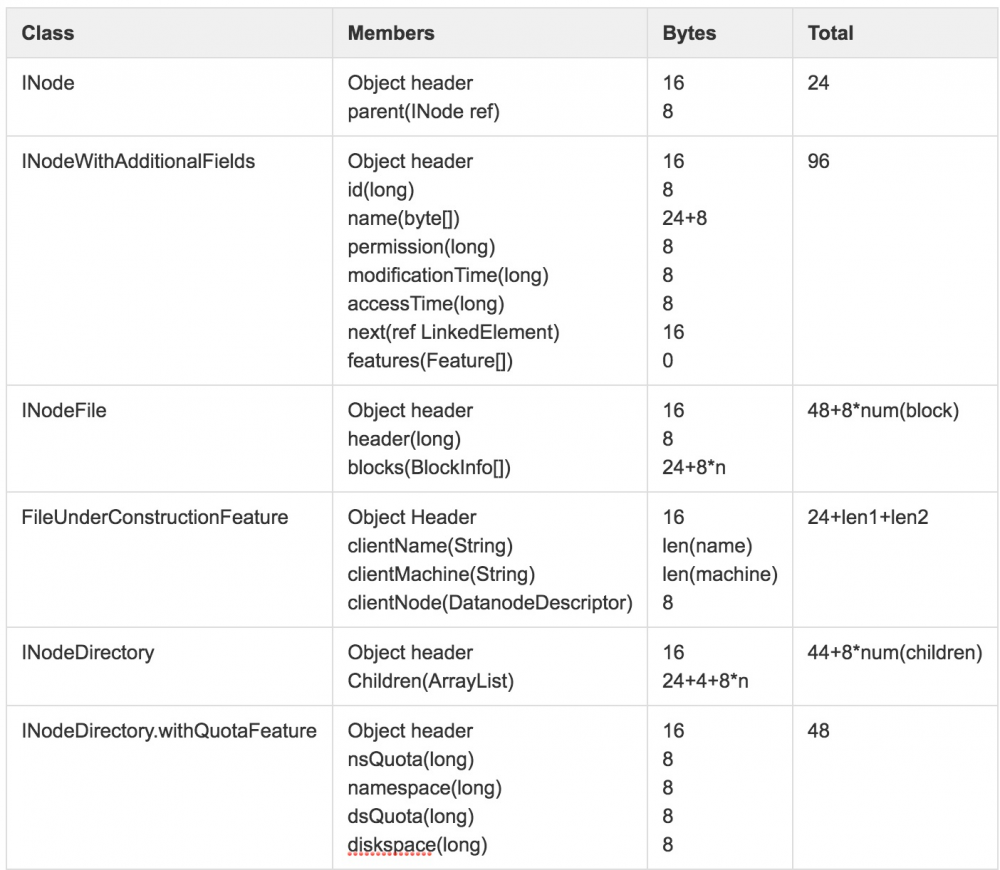
Task: Click the Total column header
Action: click(830, 33)
